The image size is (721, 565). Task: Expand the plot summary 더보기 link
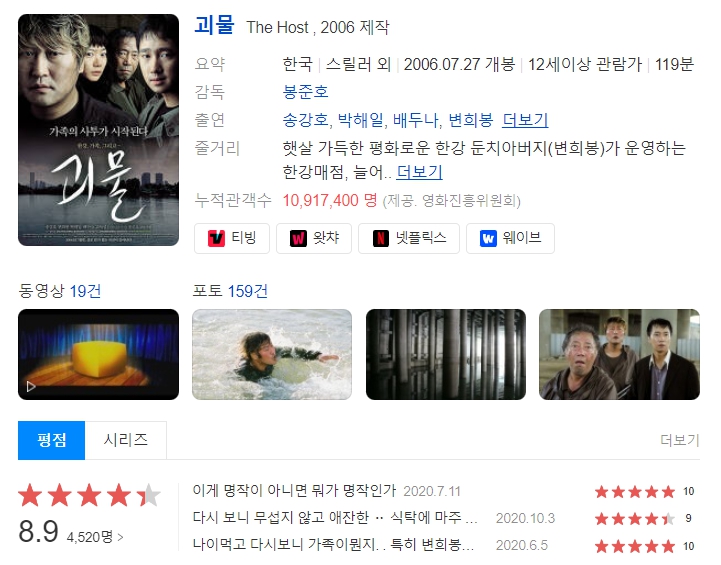419,172
